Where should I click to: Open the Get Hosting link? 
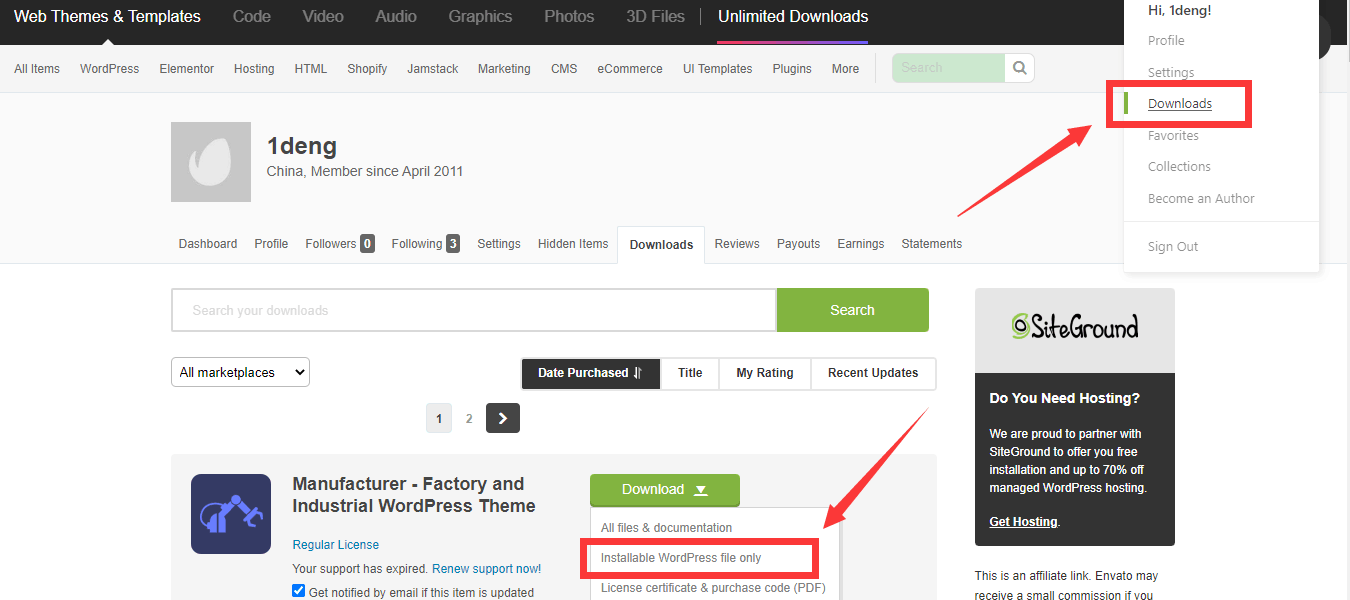coord(1022,522)
